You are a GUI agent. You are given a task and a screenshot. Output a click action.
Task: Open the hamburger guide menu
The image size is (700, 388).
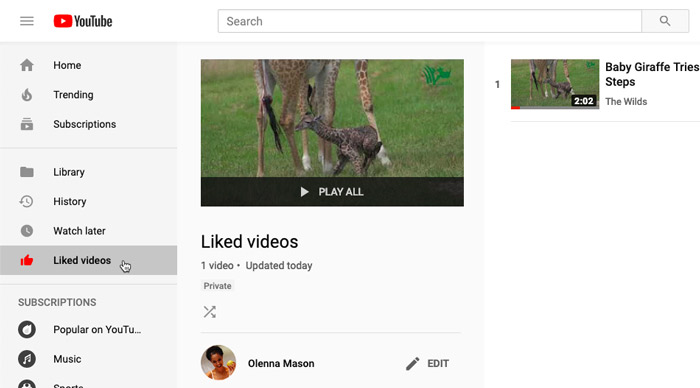(27, 21)
